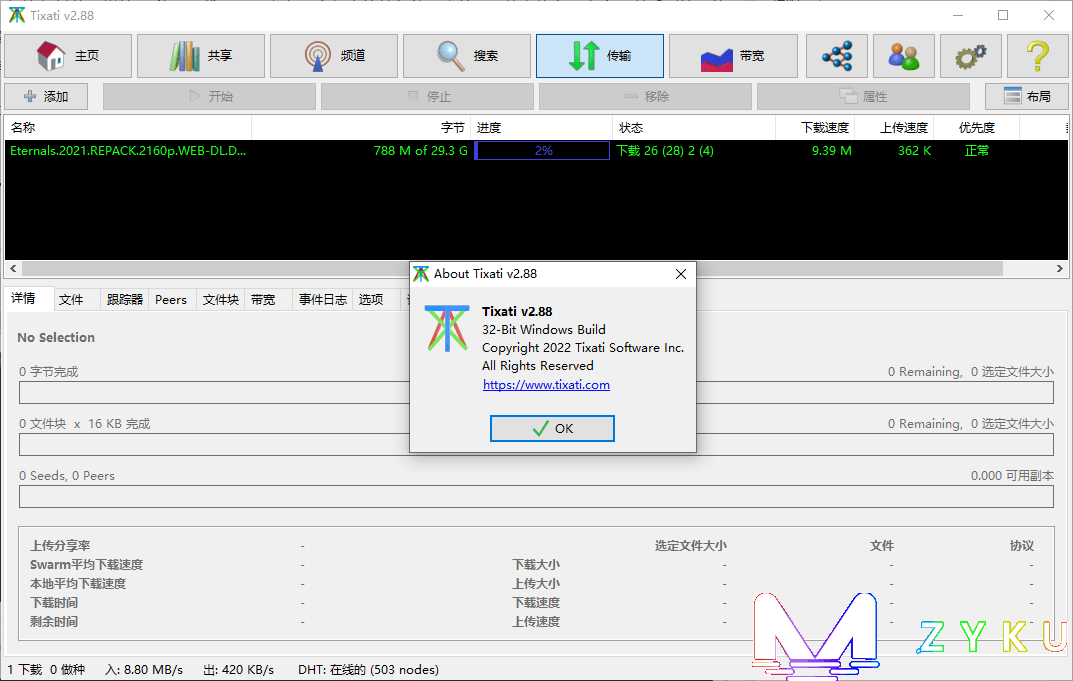Viewport: 1073px width, 681px height.
Task: Click the 入: 8.80 MB/s status entry
Action: pos(144,670)
